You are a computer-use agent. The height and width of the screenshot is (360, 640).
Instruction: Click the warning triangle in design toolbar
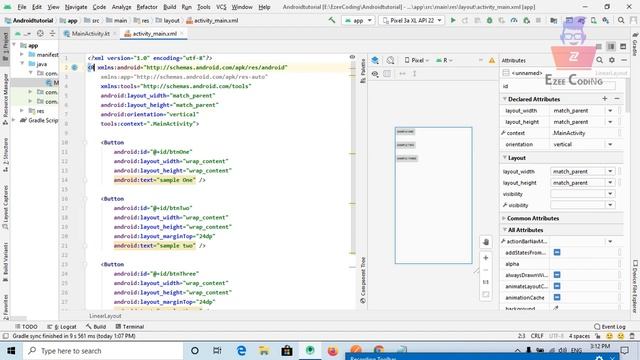click(492, 60)
